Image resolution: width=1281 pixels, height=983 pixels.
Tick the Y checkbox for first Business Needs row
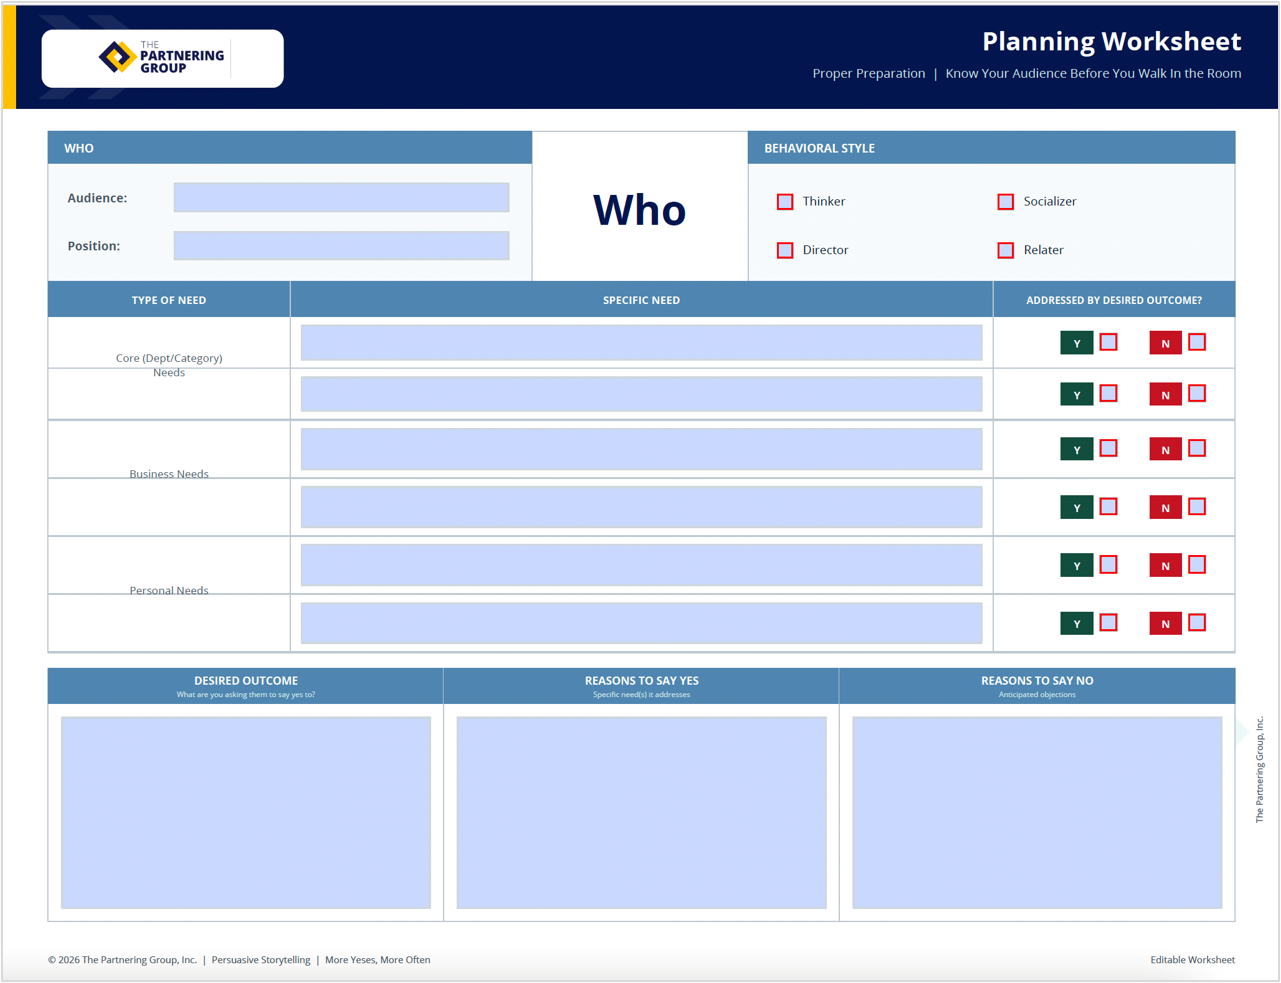[1109, 448]
